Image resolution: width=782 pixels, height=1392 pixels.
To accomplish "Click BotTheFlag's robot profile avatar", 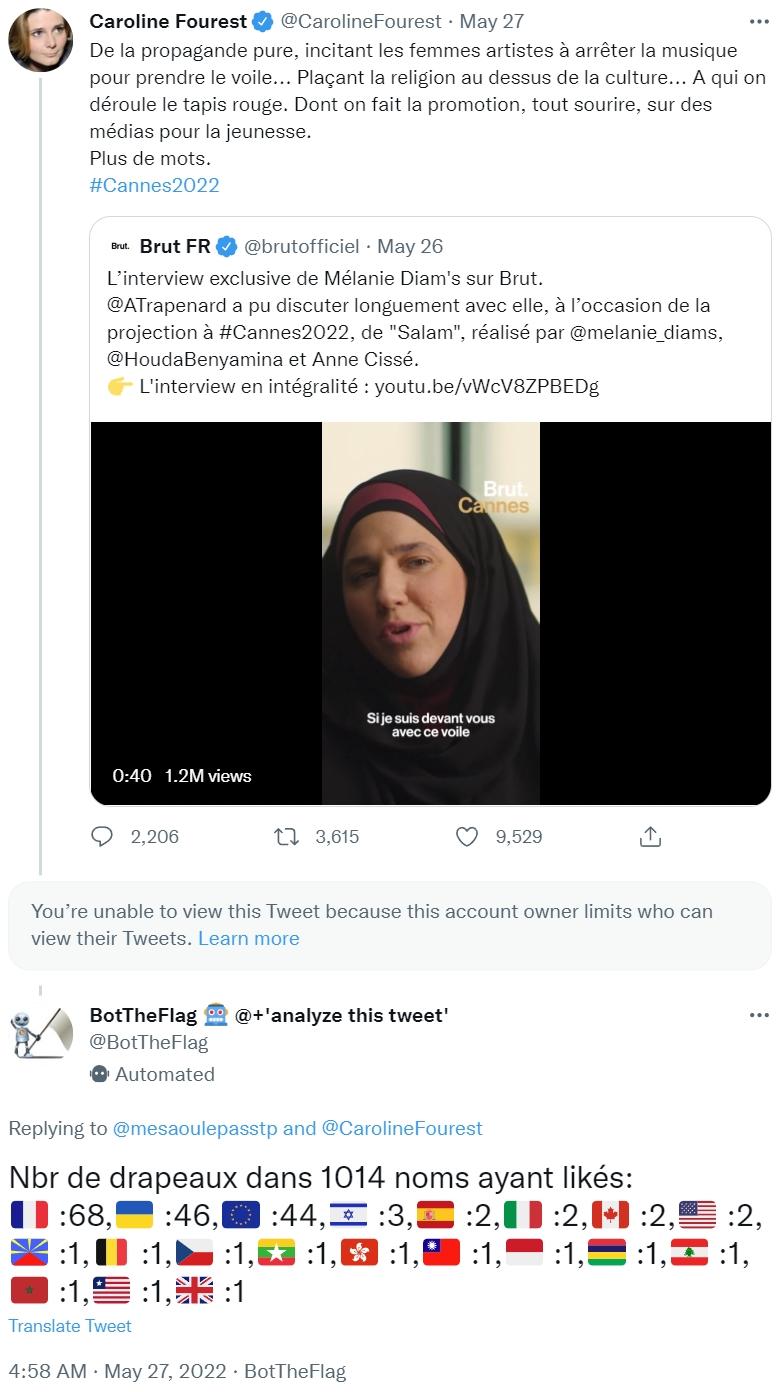I will click(40, 1035).
